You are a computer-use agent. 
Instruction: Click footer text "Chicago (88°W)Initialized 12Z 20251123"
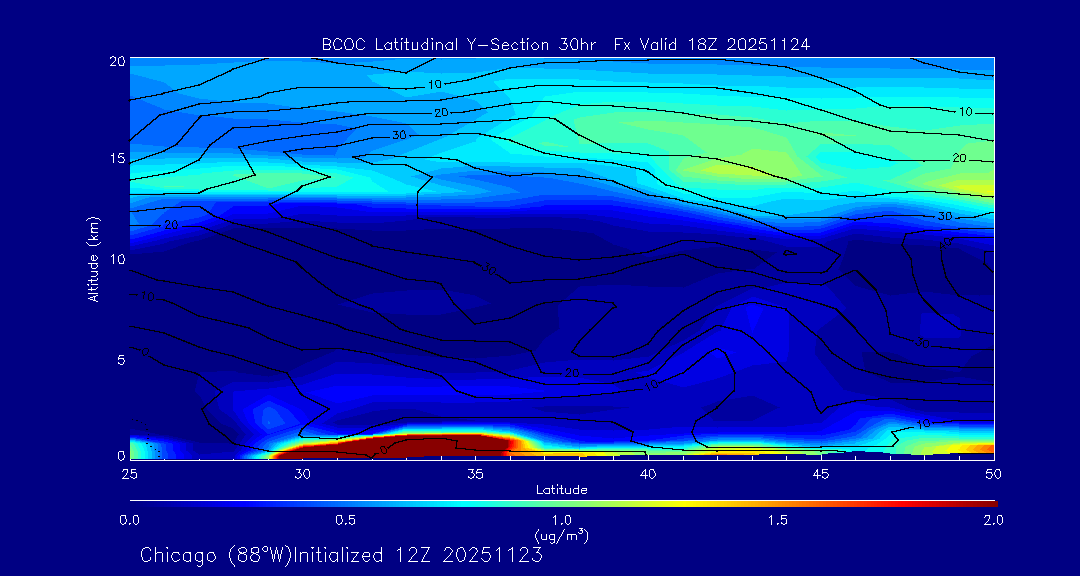pos(341,555)
